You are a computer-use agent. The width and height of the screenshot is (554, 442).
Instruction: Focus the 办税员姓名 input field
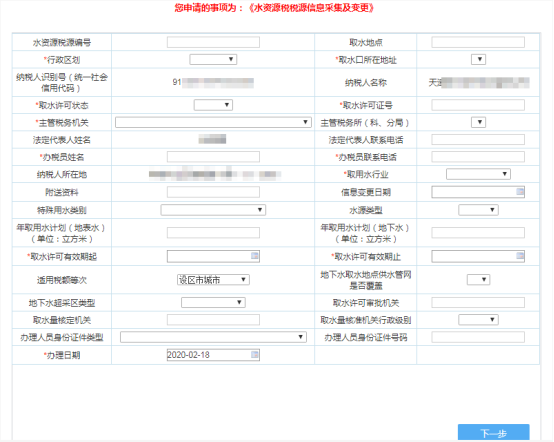click(x=213, y=157)
